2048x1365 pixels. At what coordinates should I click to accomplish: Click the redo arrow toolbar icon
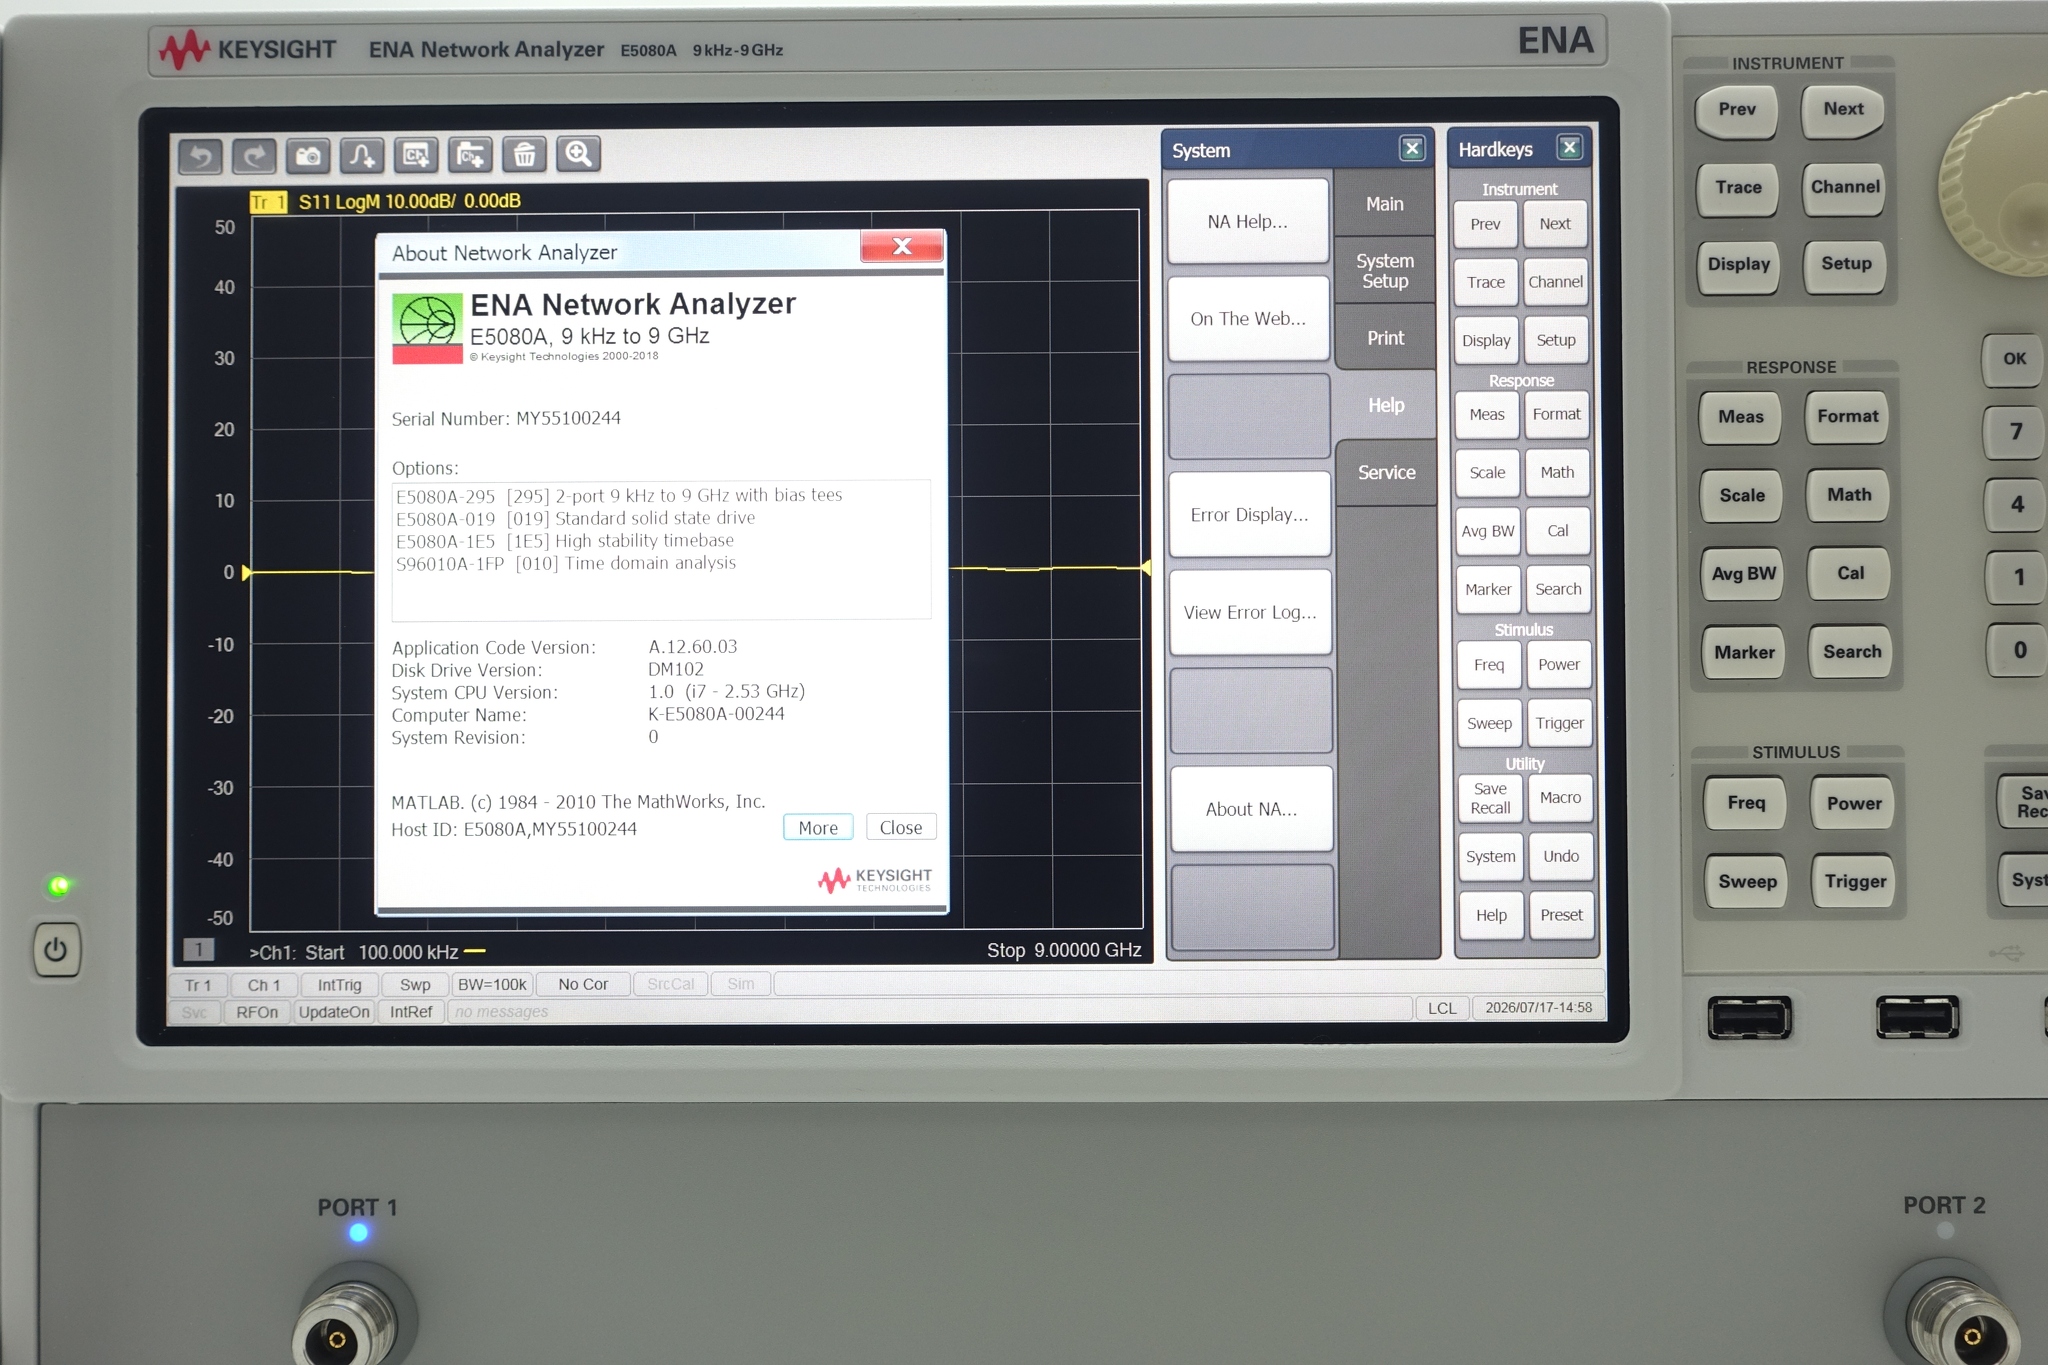pyautogui.click(x=254, y=156)
